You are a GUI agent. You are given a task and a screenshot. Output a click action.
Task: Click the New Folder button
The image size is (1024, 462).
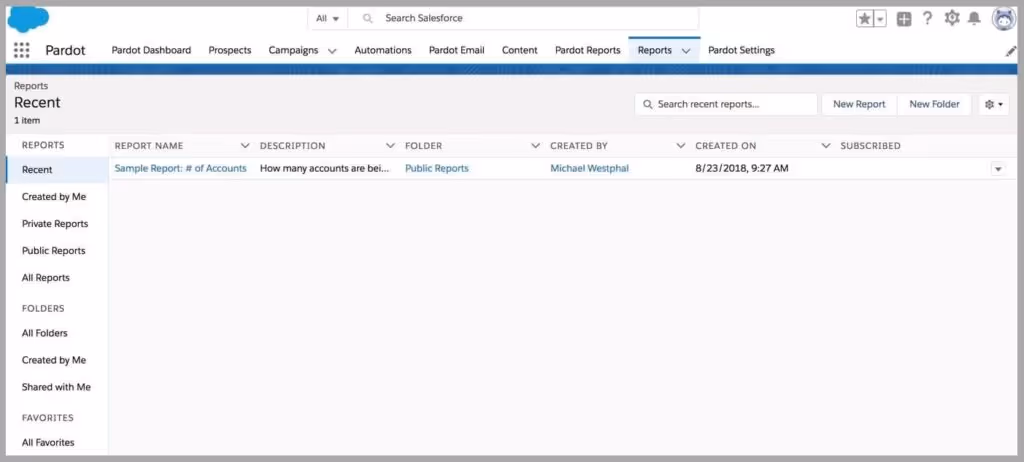(935, 105)
